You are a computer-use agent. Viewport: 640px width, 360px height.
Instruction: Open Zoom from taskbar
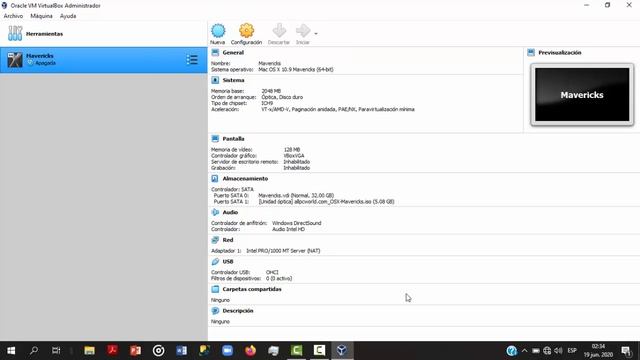[227, 350]
